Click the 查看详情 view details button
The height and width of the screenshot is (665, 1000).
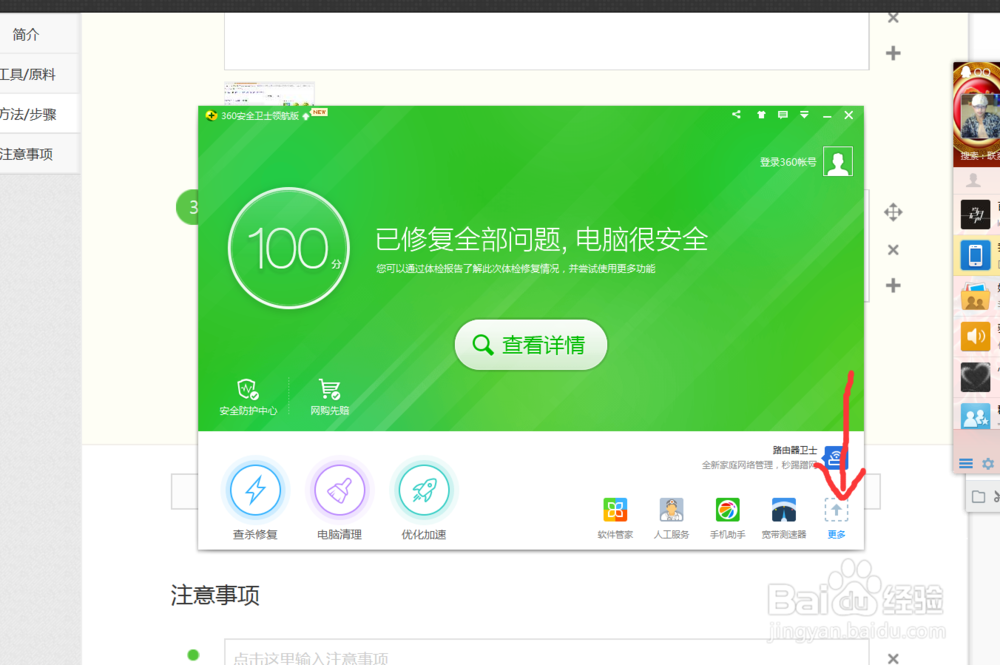530,344
